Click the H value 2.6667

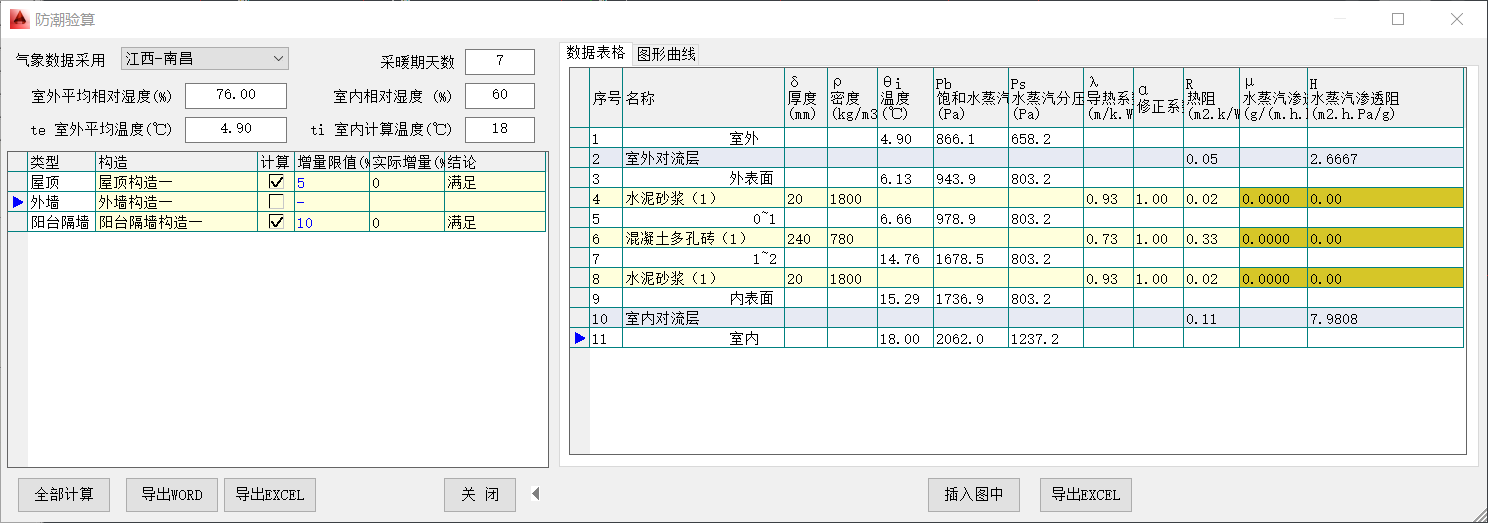point(1386,158)
